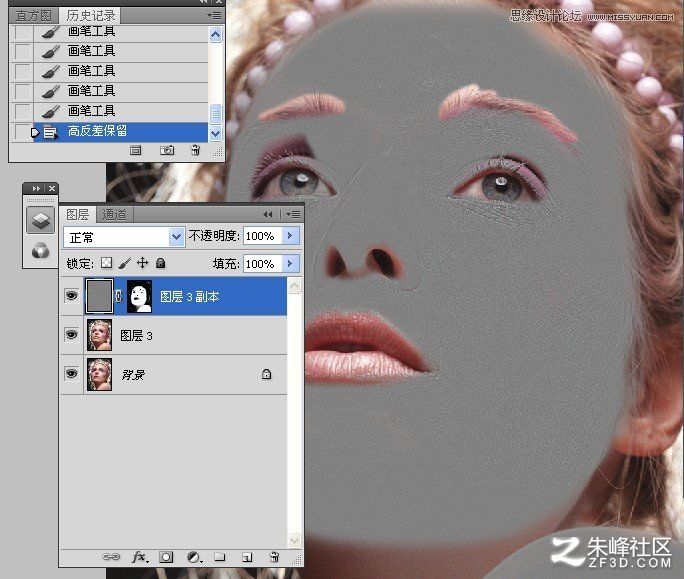684x579 pixels.
Task: Open the fill slider arrow
Action: (x=290, y=264)
